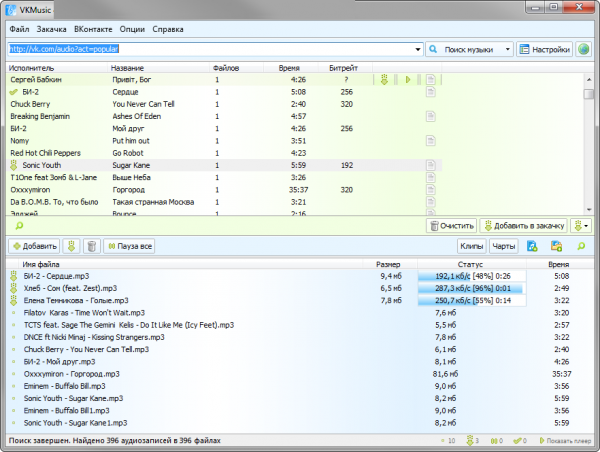Click the completed downloads counter in status bar
The height and width of the screenshot is (452, 600).
coord(520,441)
